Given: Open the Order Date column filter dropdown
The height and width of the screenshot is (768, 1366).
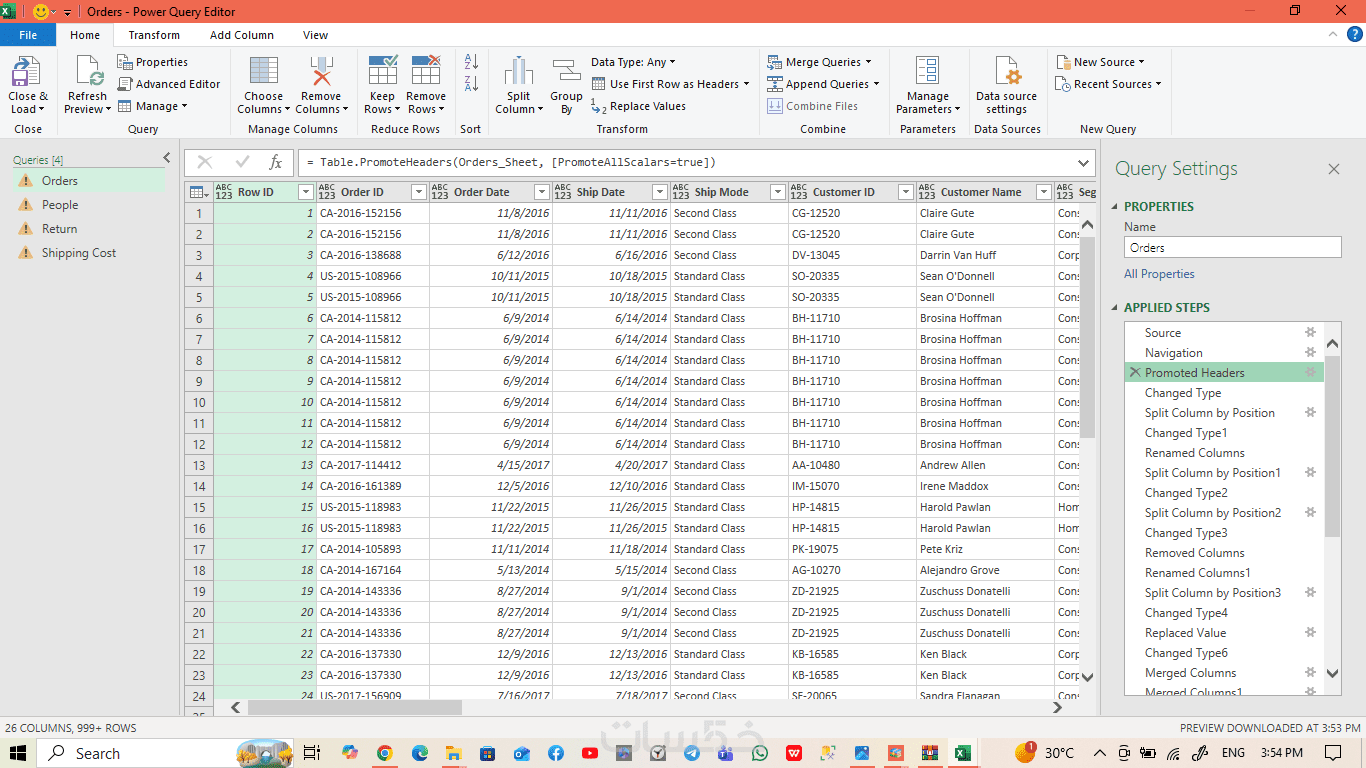Looking at the screenshot, I should (x=542, y=192).
